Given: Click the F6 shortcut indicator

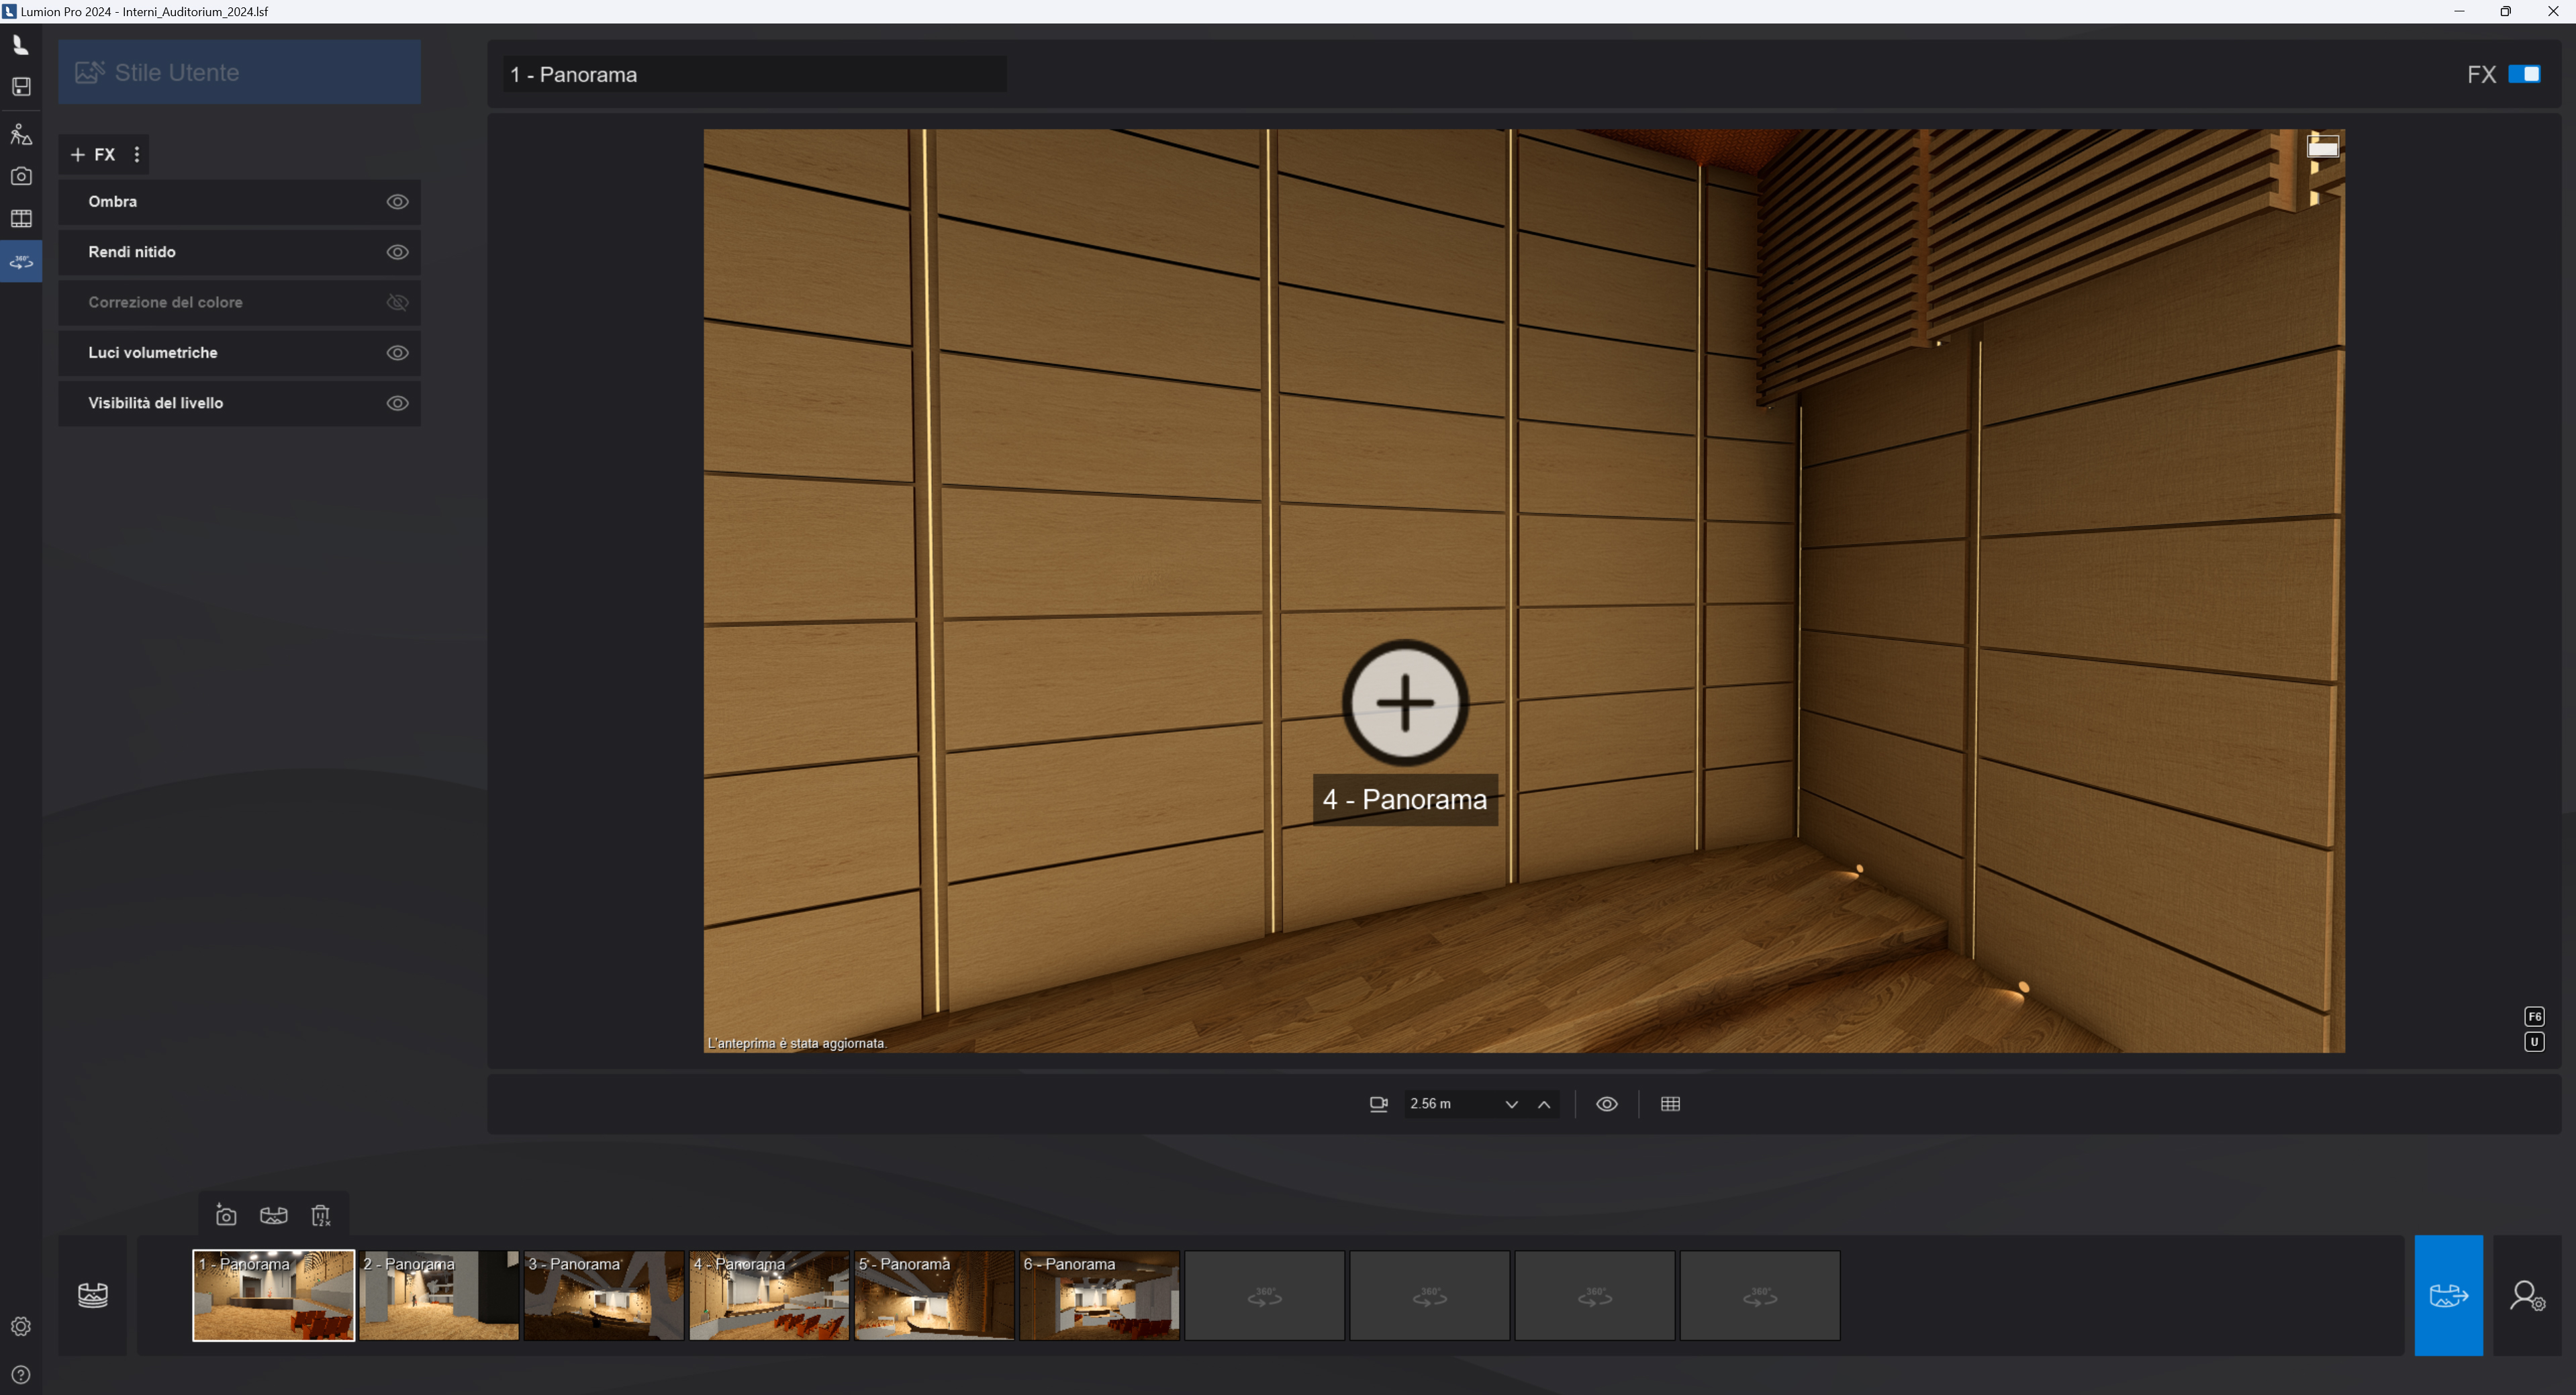Looking at the screenshot, I should (2534, 1017).
